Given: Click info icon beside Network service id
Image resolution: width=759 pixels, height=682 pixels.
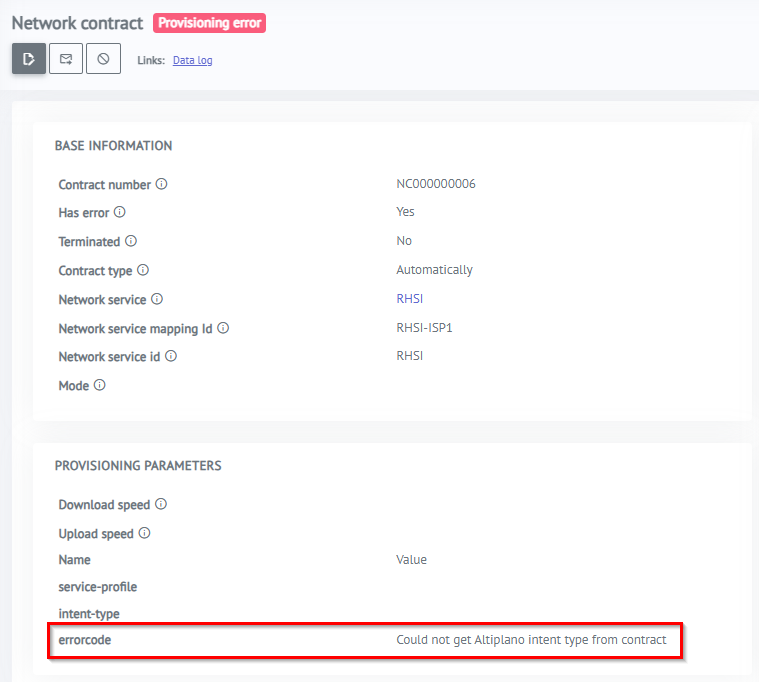Looking at the screenshot, I should click(171, 357).
